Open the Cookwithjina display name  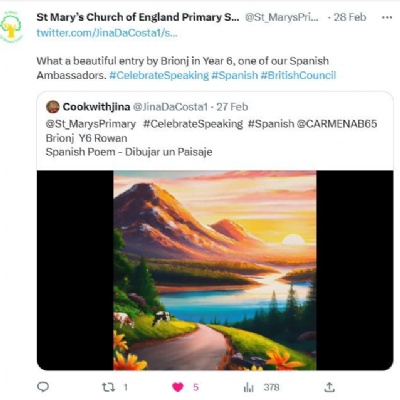tap(96, 107)
